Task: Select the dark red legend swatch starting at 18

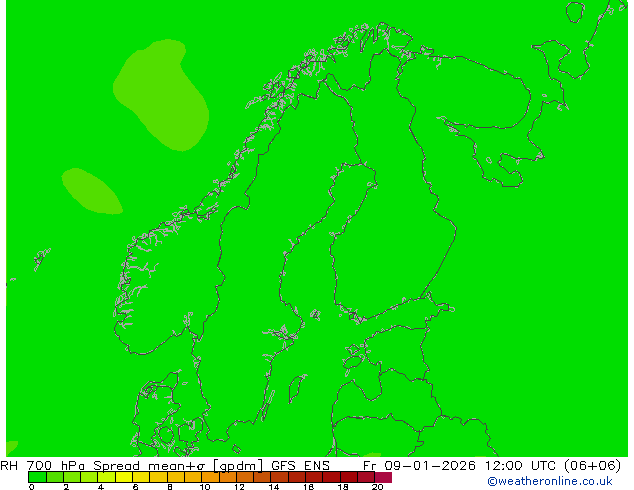Action: pos(349,477)
